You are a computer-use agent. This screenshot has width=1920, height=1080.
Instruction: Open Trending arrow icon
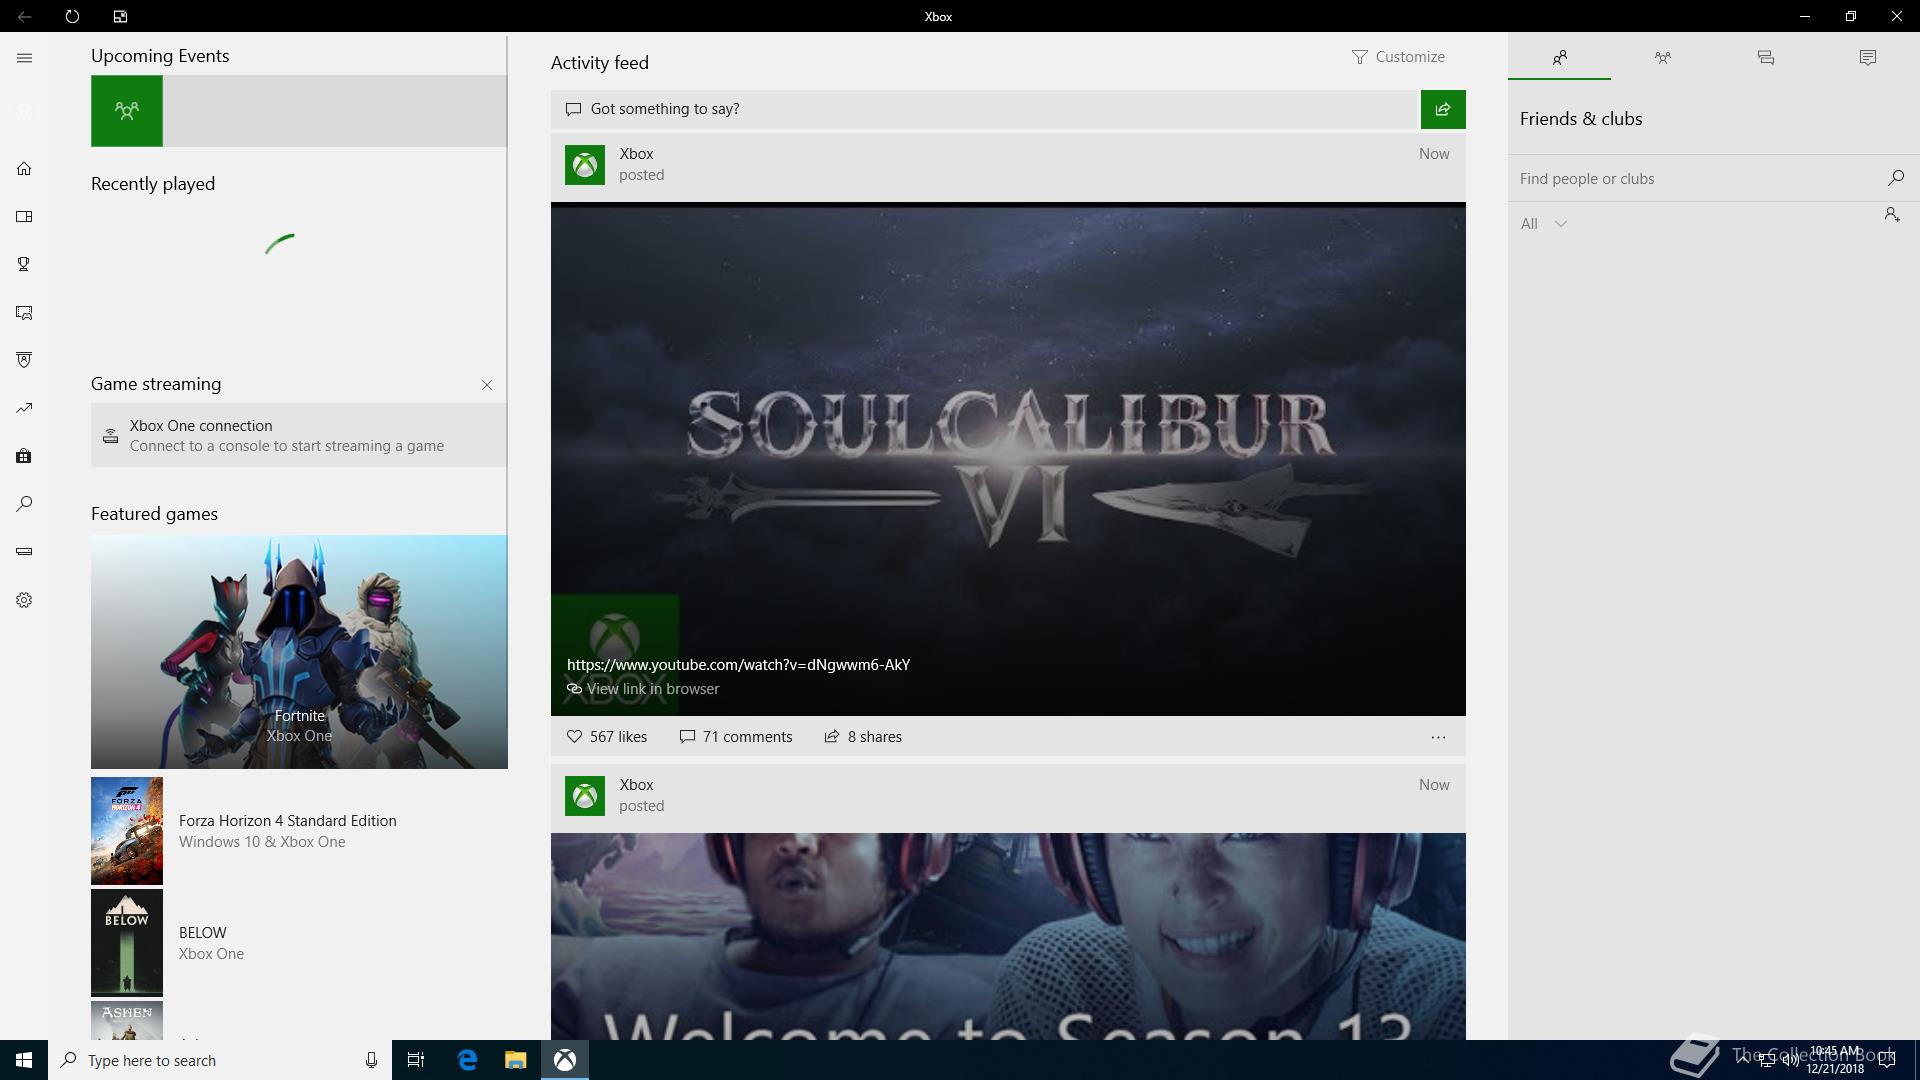pos(24,408)
